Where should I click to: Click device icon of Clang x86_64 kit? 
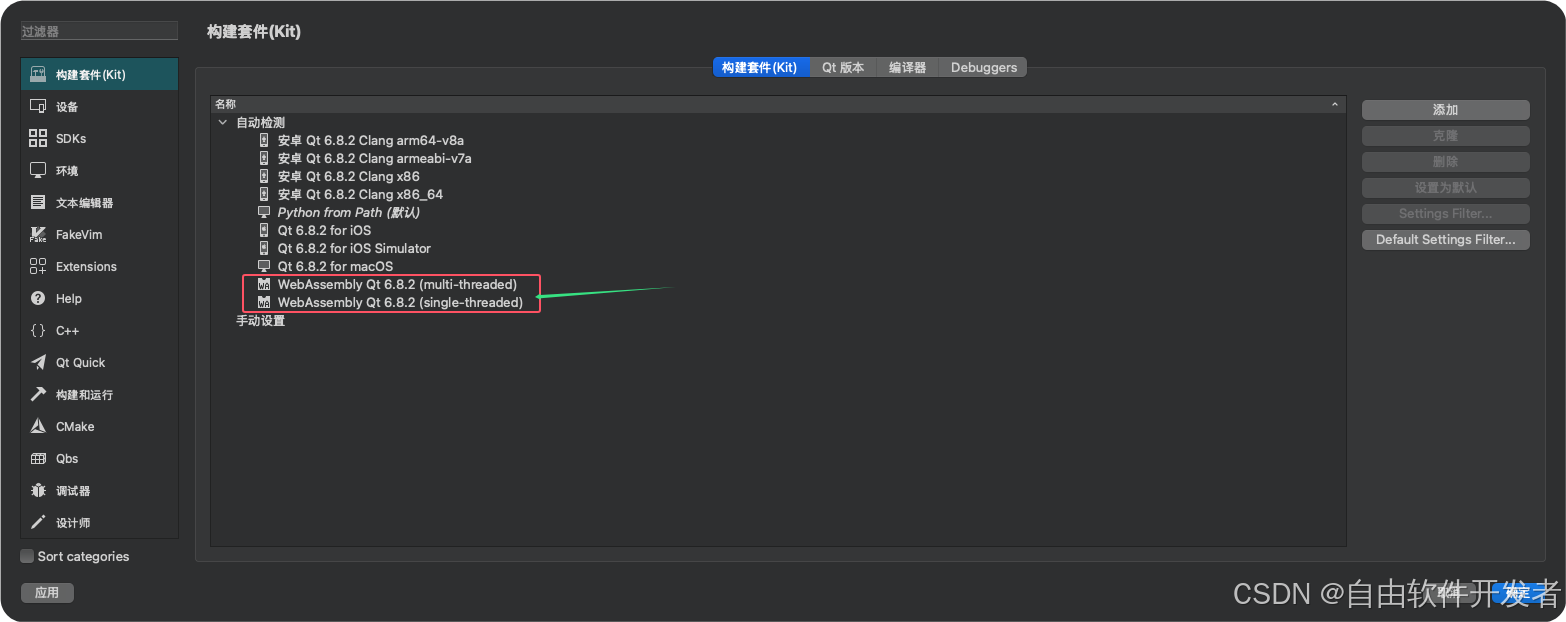pyautogui.click(x=264, y=195)
